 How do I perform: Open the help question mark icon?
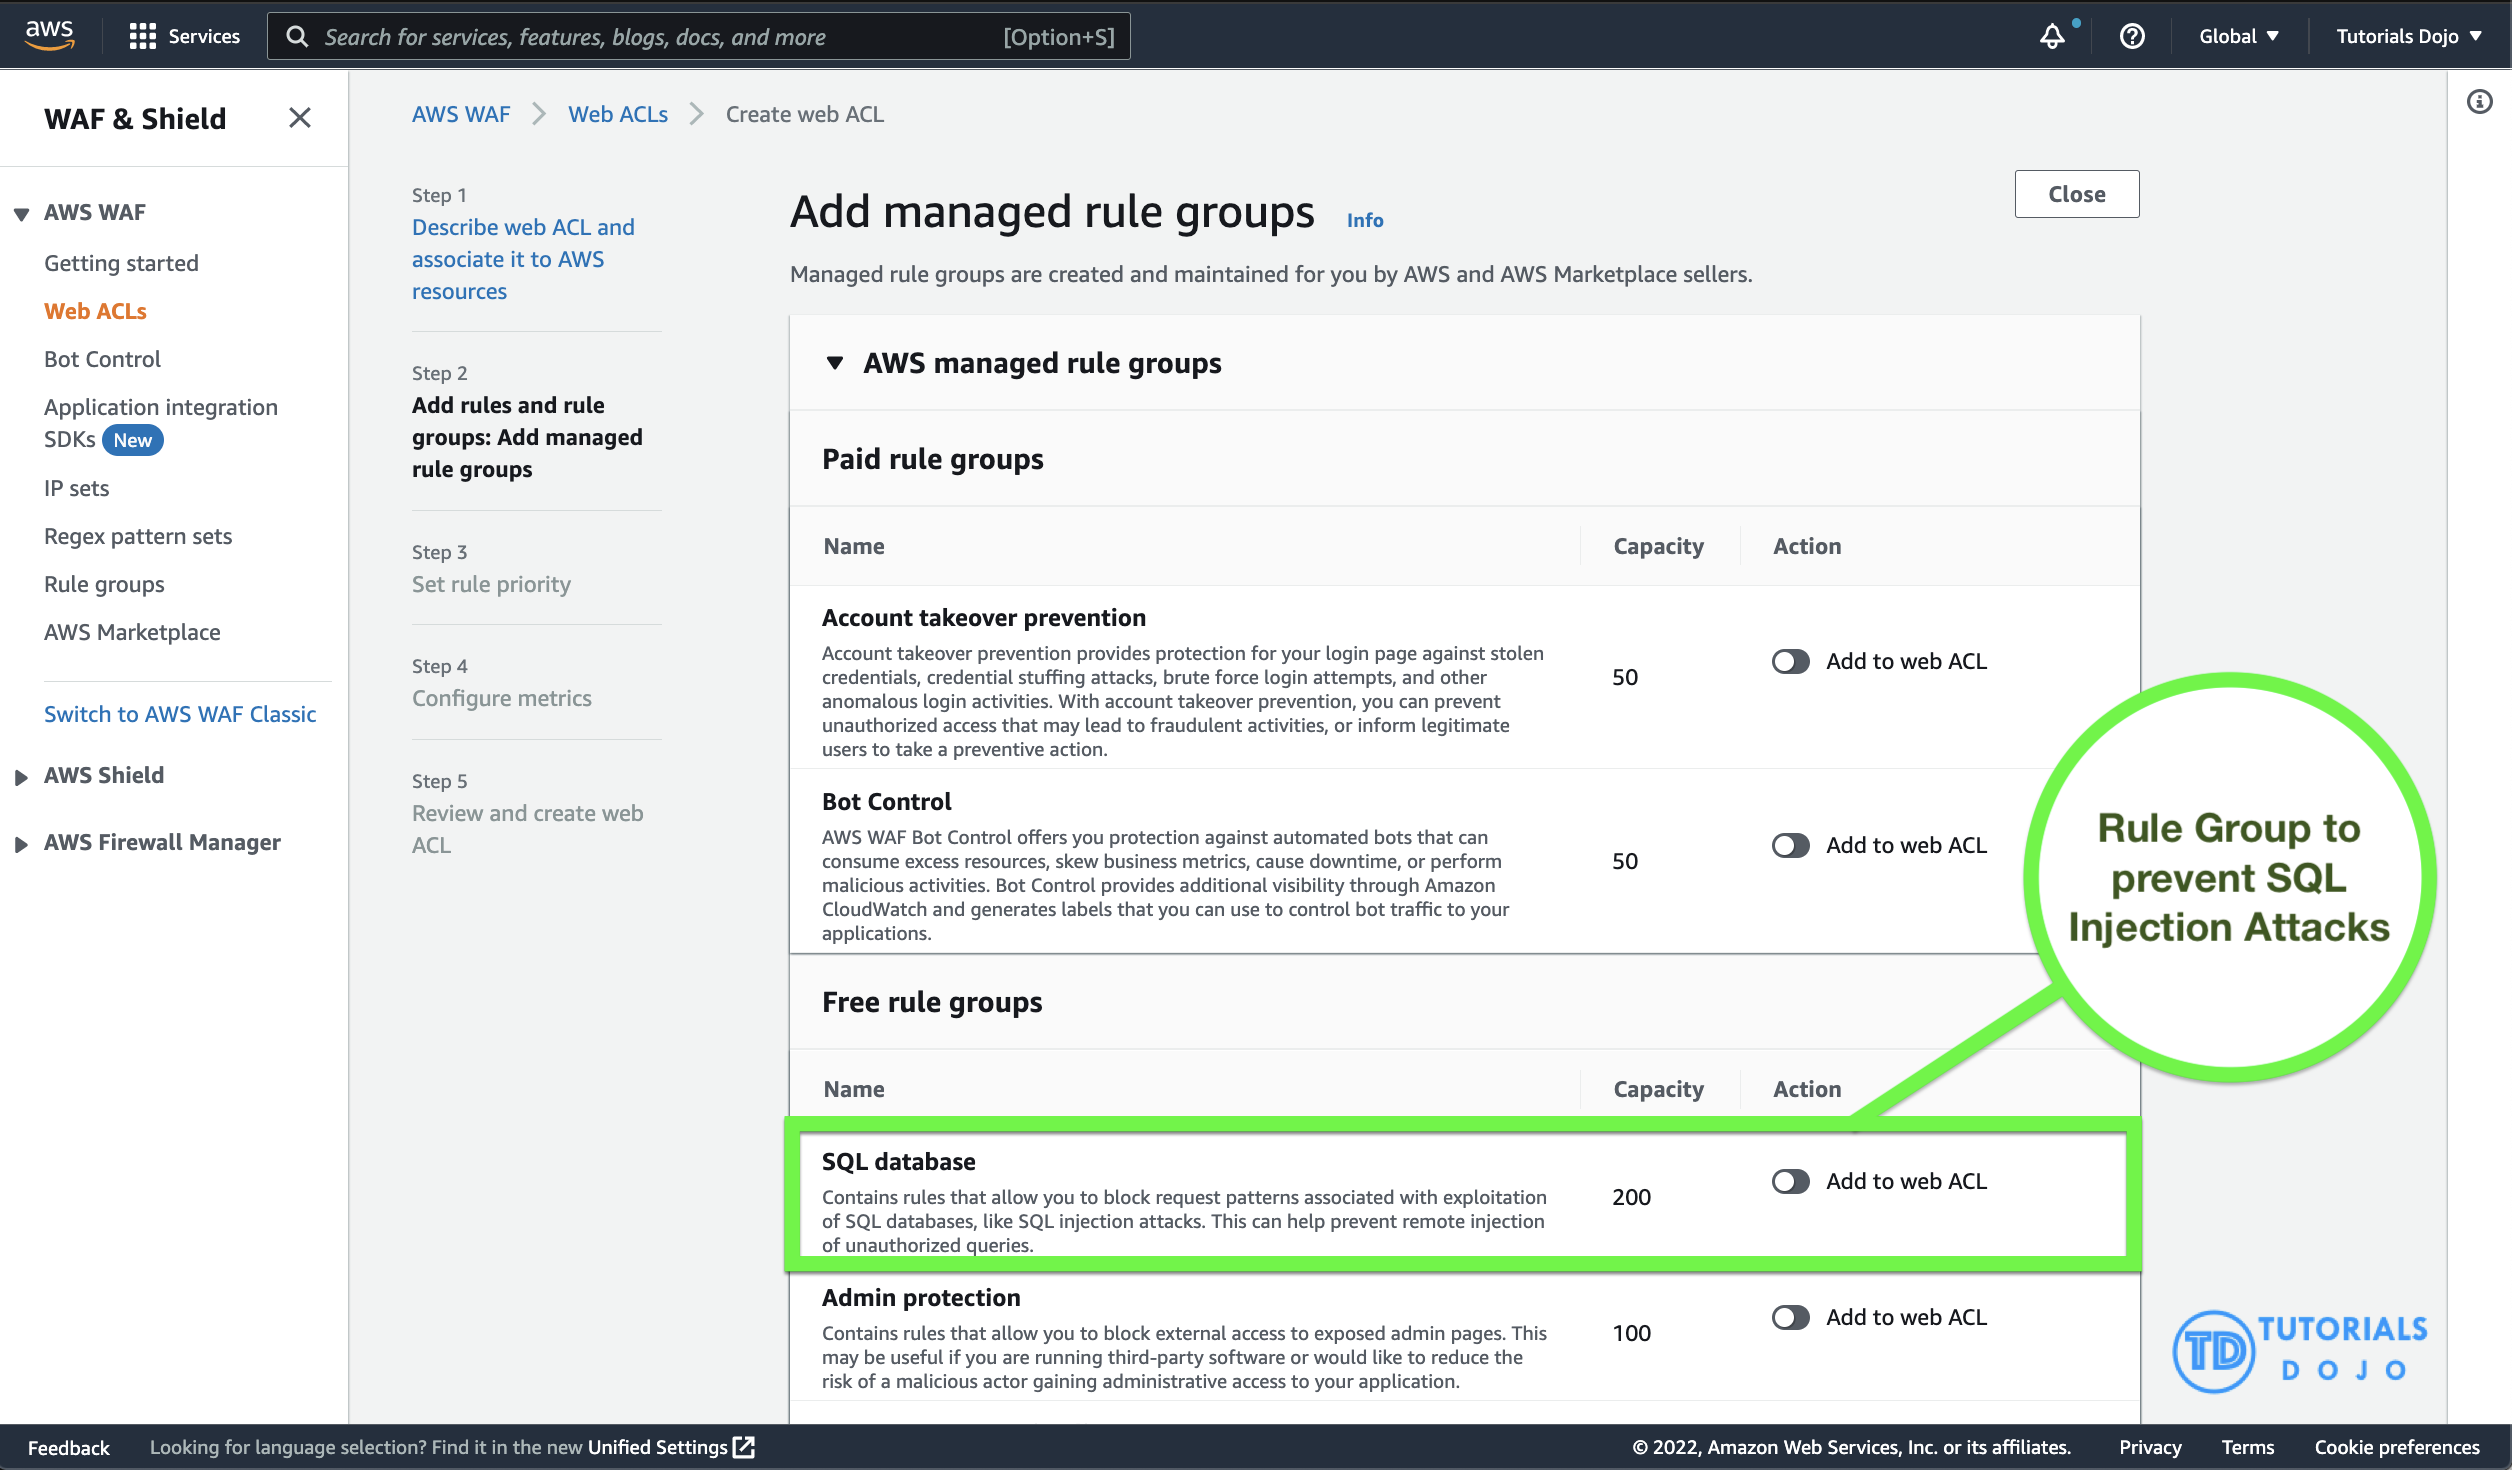click(x=2132, y=36)
